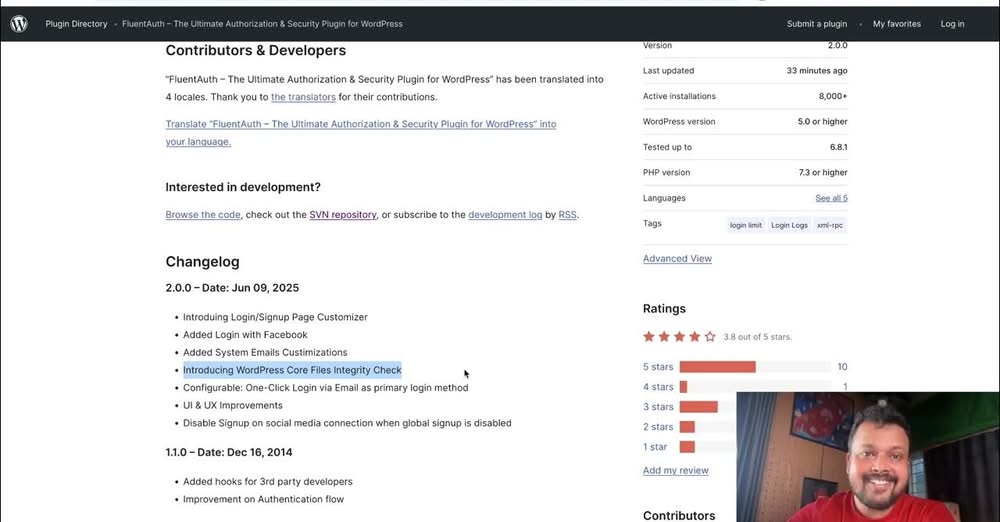Filter reviews by 1 star link
The width and height of the screenshot is (1000, 522).
pyautogui.click(x=655, y=447)
